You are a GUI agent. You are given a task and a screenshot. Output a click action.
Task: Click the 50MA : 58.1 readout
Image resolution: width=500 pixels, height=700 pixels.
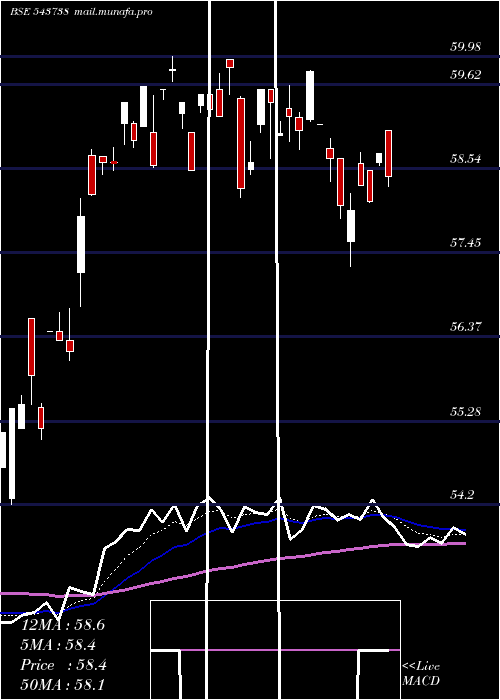63,685
